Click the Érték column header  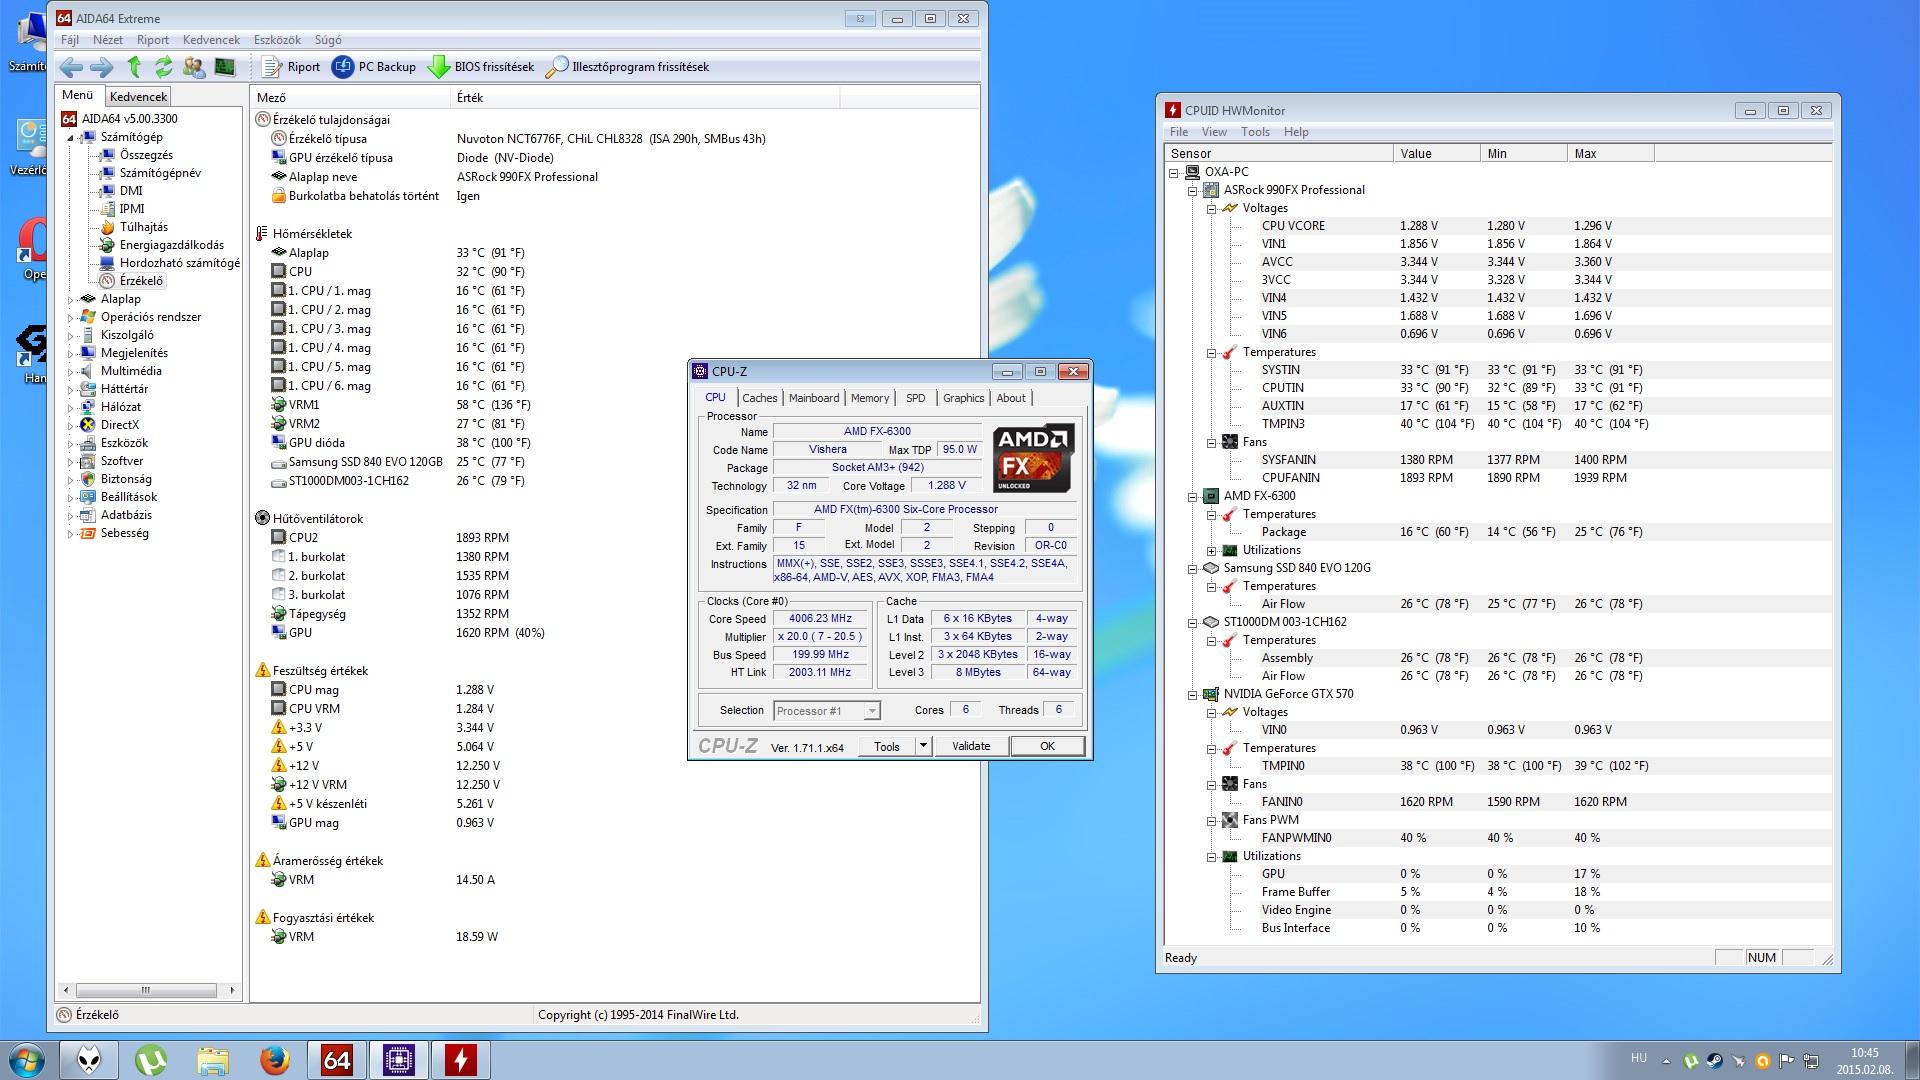tap(645, 97)
